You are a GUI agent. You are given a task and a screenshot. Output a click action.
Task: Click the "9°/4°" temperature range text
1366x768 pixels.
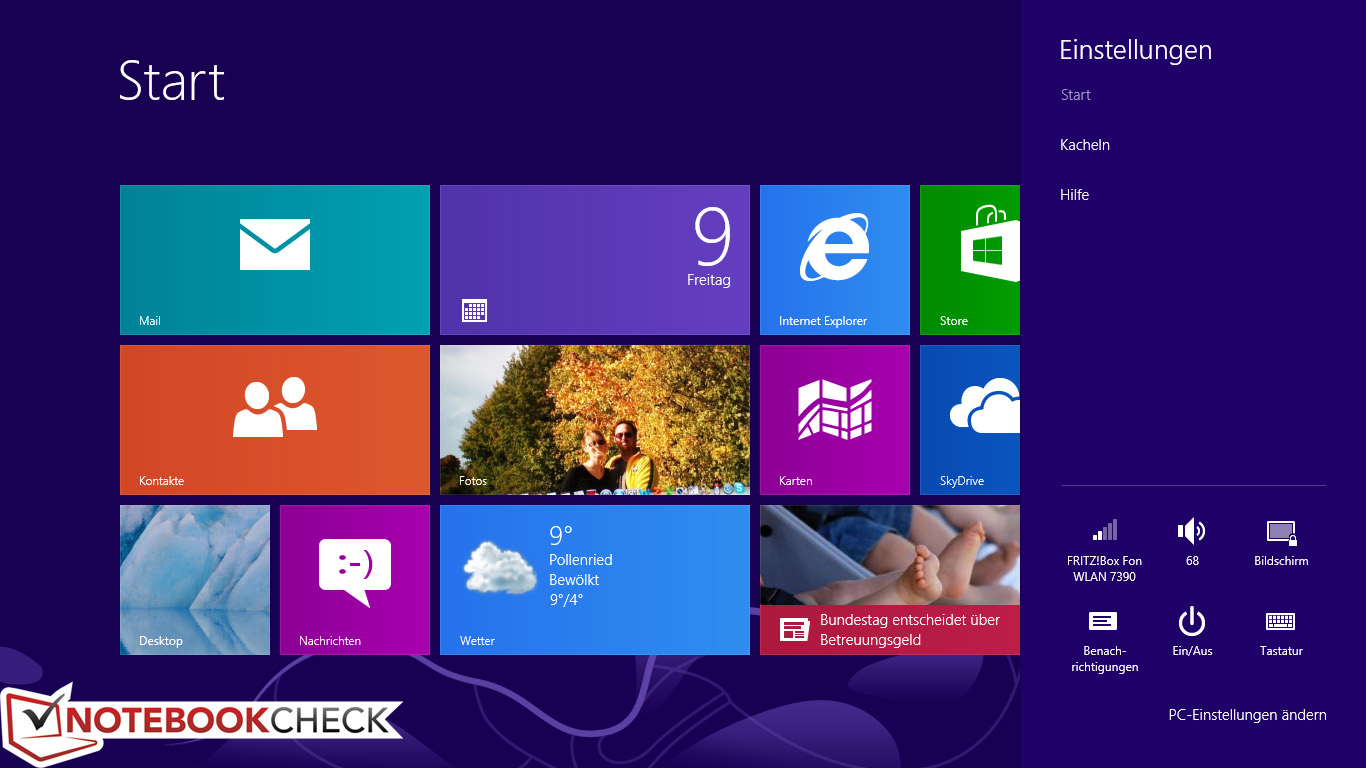click(x=566, y=600)
